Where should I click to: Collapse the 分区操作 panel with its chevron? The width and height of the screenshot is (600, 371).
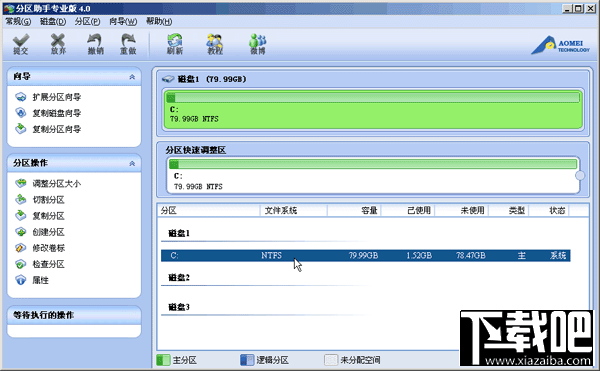132,163
